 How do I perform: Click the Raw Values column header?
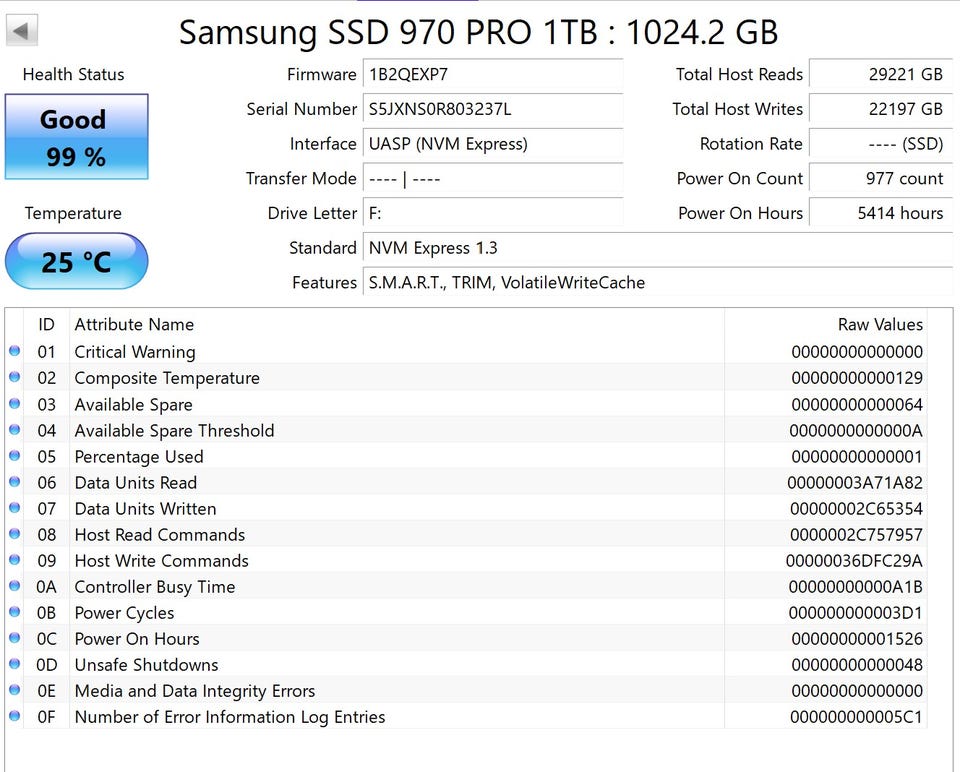click(880, 324)
